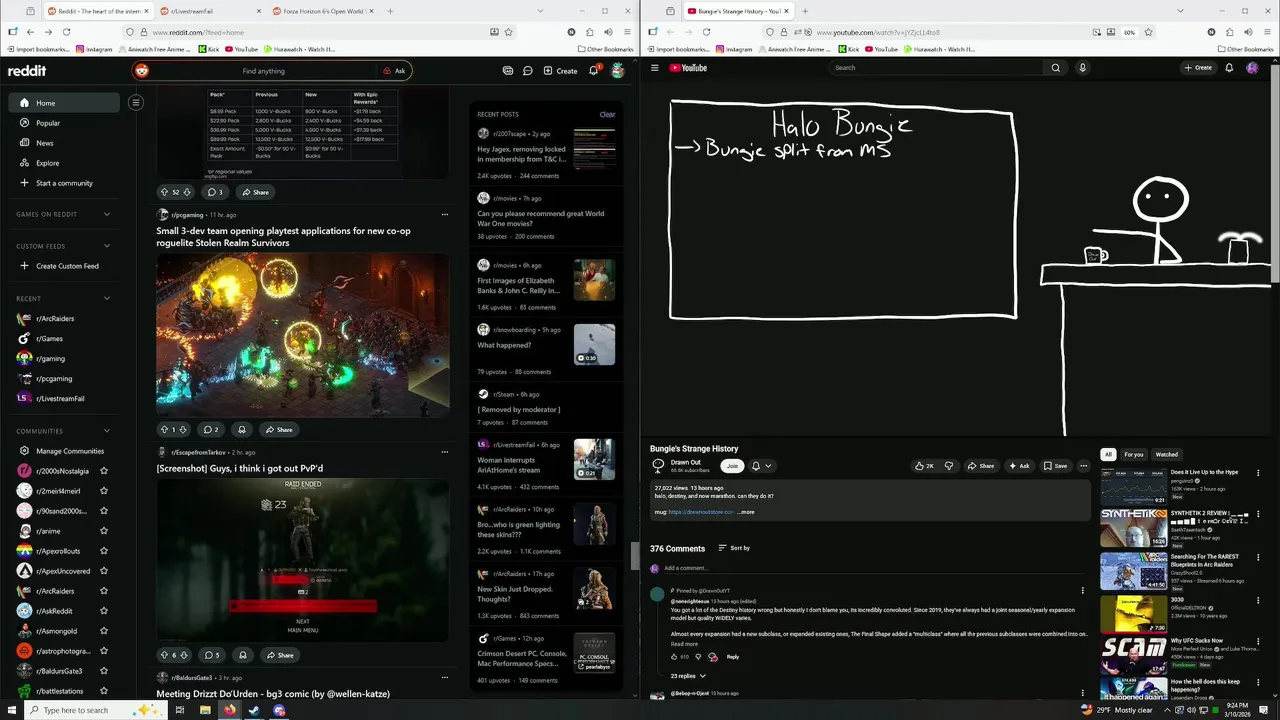Screen dimensions: 1280x720
Task: Select Explore in Reddit sidebar
Action: click(x=48, y=163)
